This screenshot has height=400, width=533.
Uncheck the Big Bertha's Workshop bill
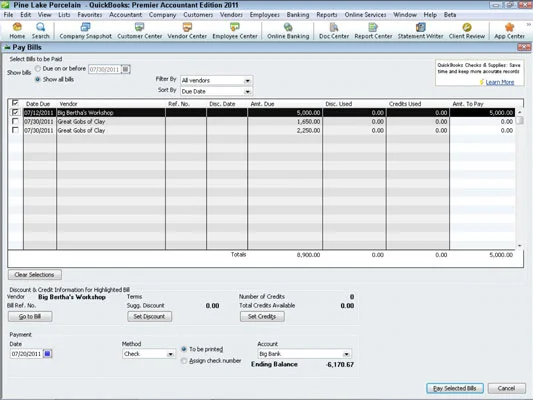15,112
